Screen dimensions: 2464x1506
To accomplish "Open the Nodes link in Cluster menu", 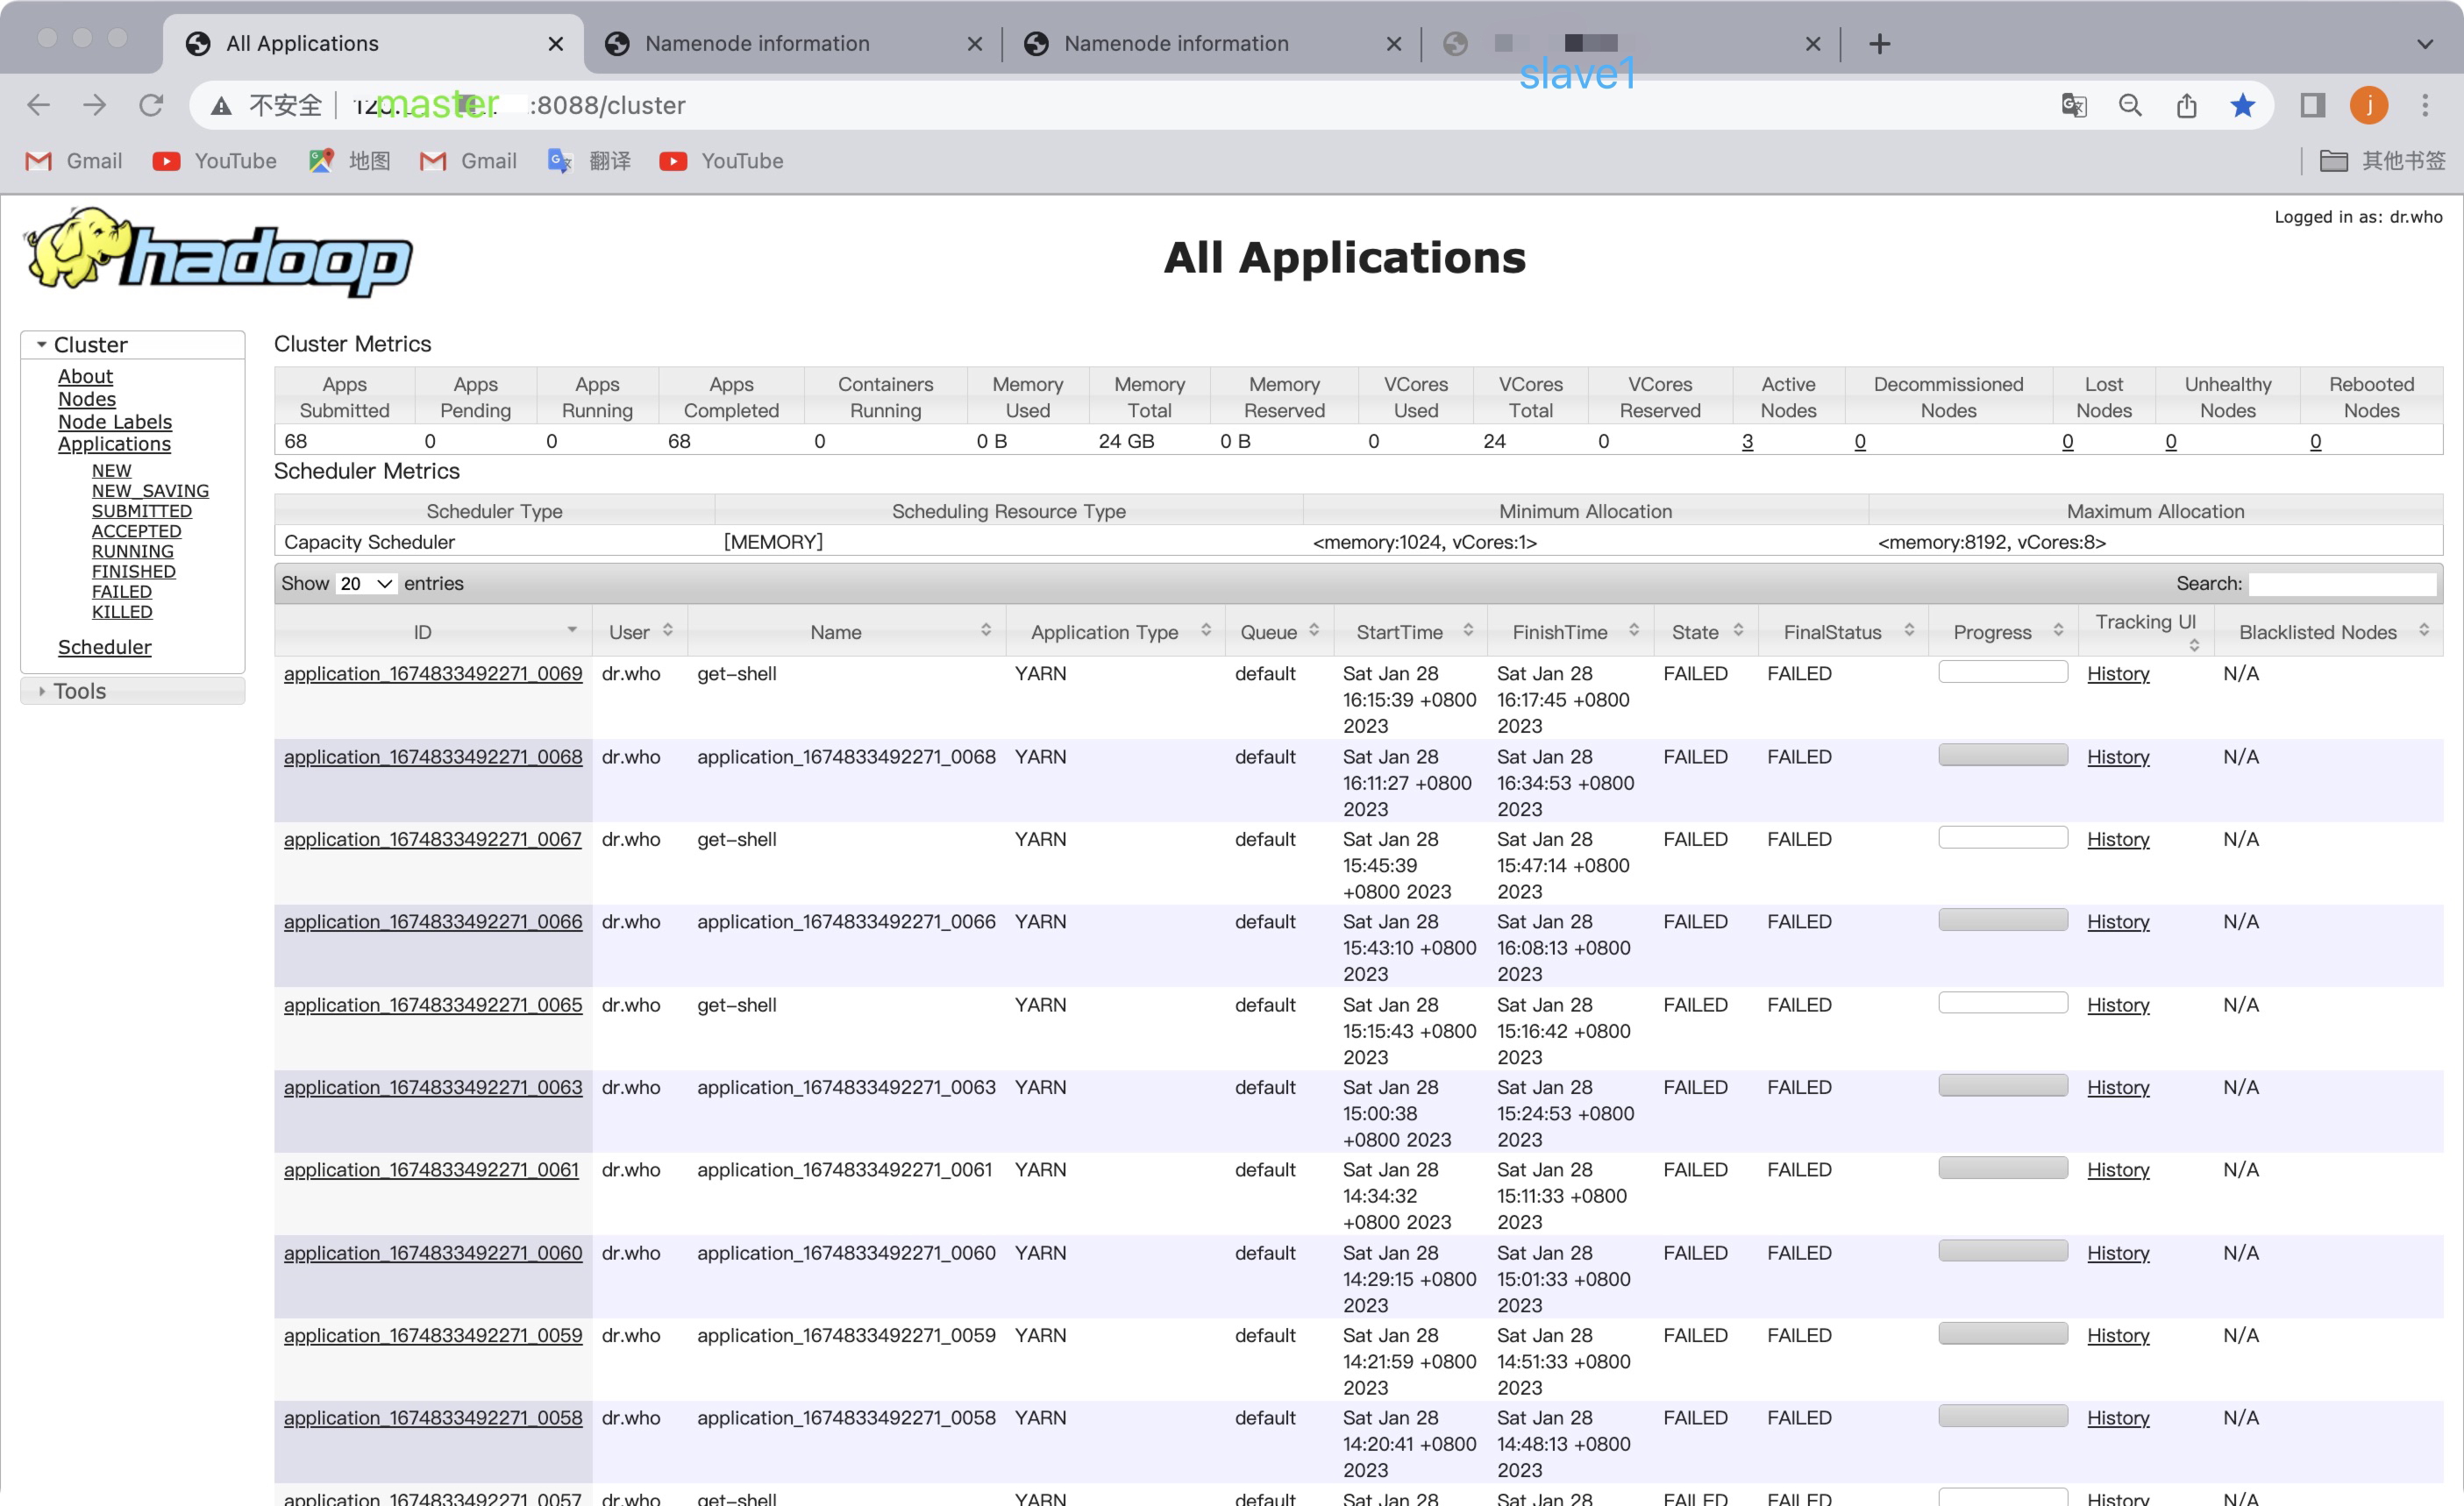I will pyautogui.click(x=87, y=399).
